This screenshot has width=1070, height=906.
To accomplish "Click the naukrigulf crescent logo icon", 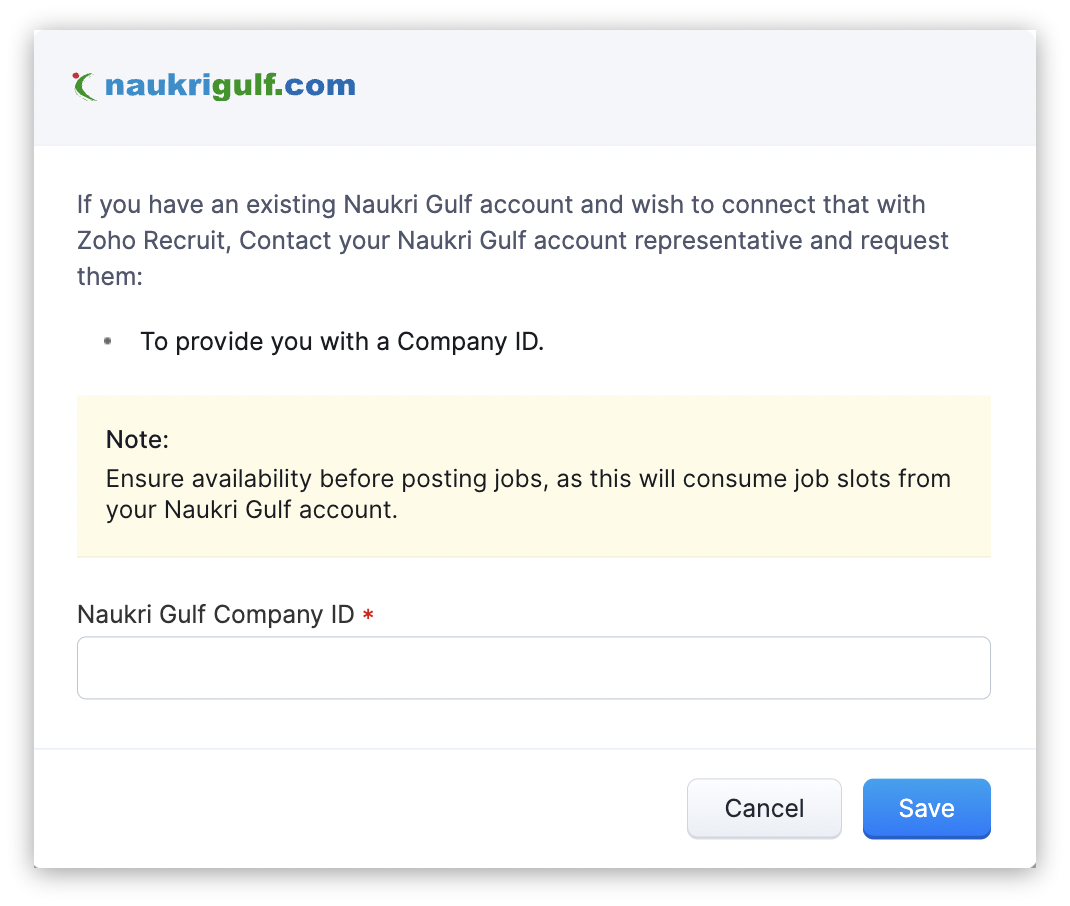I will tap(85, 86).
